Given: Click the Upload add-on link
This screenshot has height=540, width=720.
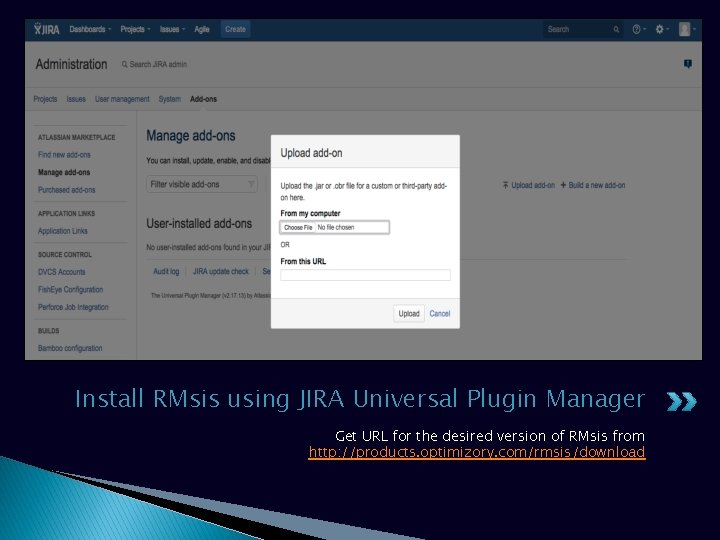Looking at the screenshot, I should point(529,185).
